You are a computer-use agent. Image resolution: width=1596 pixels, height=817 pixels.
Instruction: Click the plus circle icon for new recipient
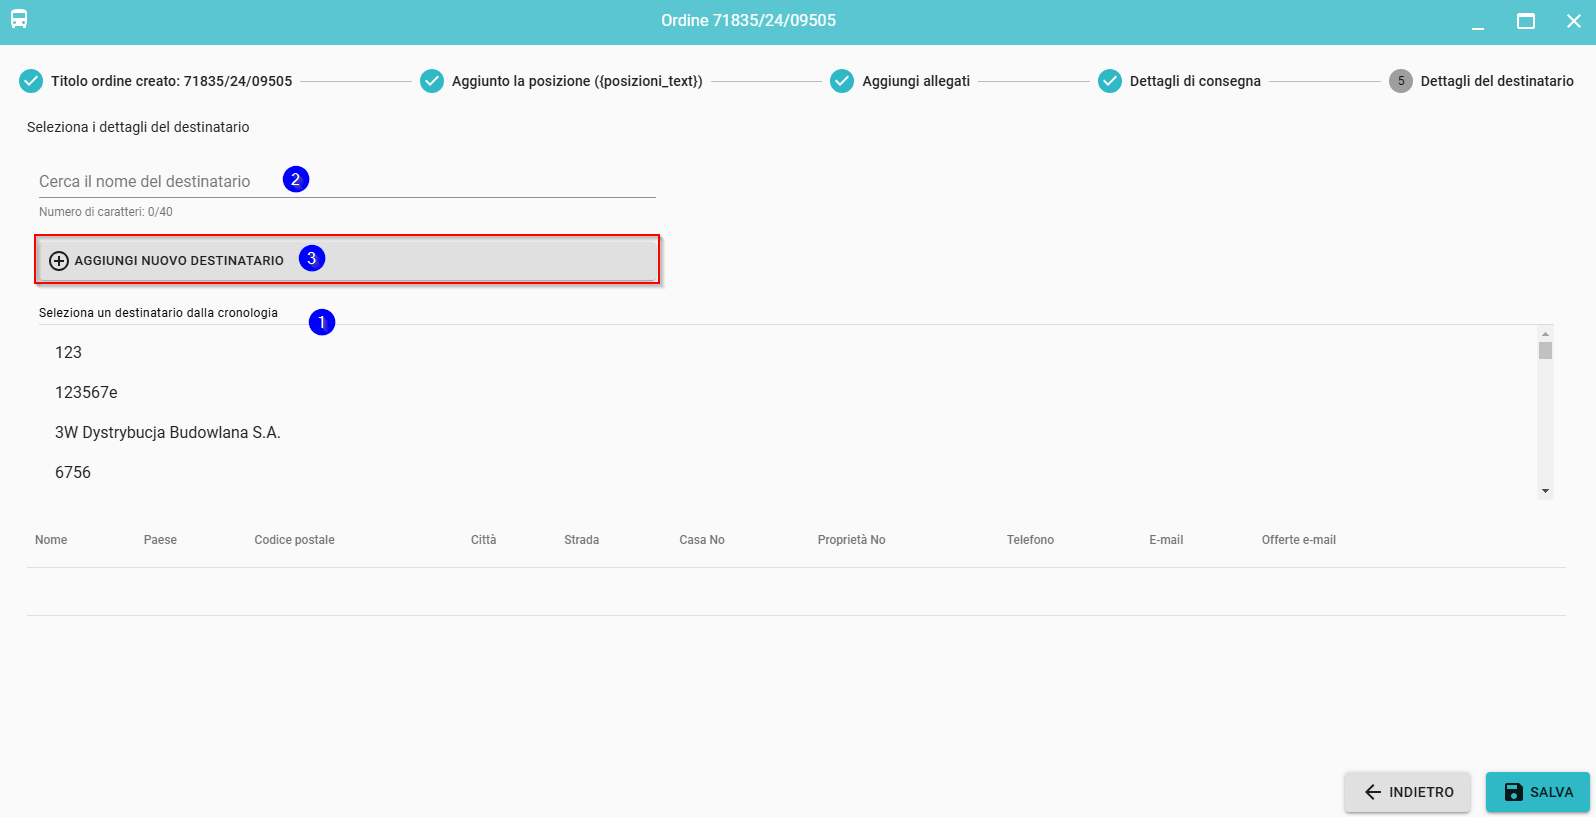(59, 261)
